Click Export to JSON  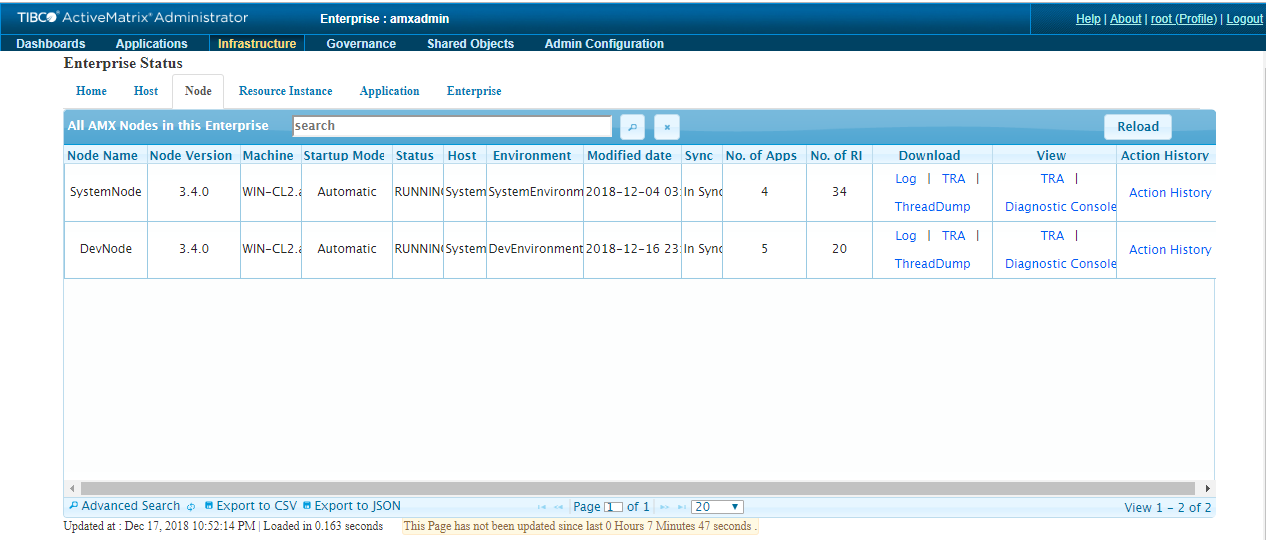pos(352,506)
